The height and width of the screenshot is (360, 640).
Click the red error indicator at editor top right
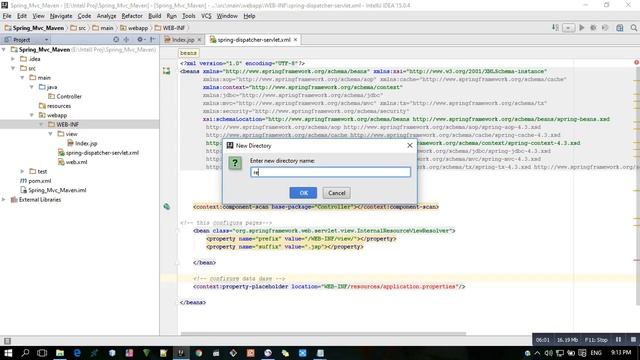[x=636, y=62]
